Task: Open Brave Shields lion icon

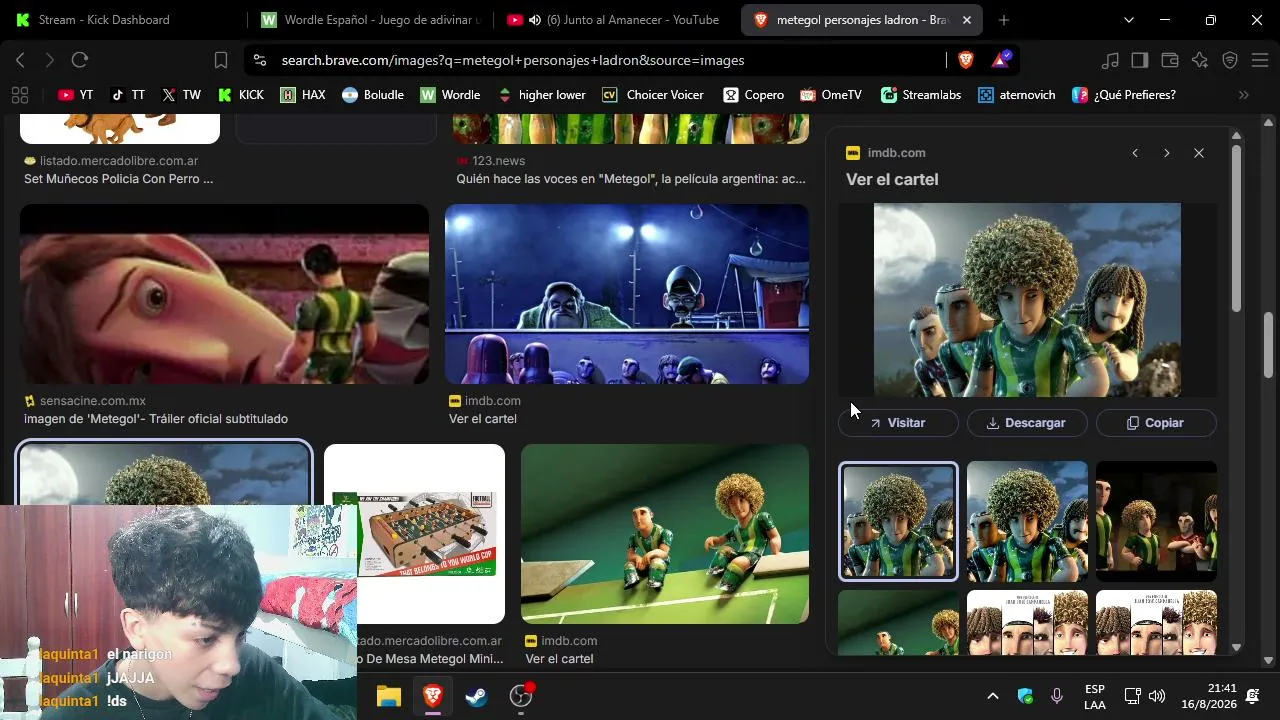Action: click(965, 60)
